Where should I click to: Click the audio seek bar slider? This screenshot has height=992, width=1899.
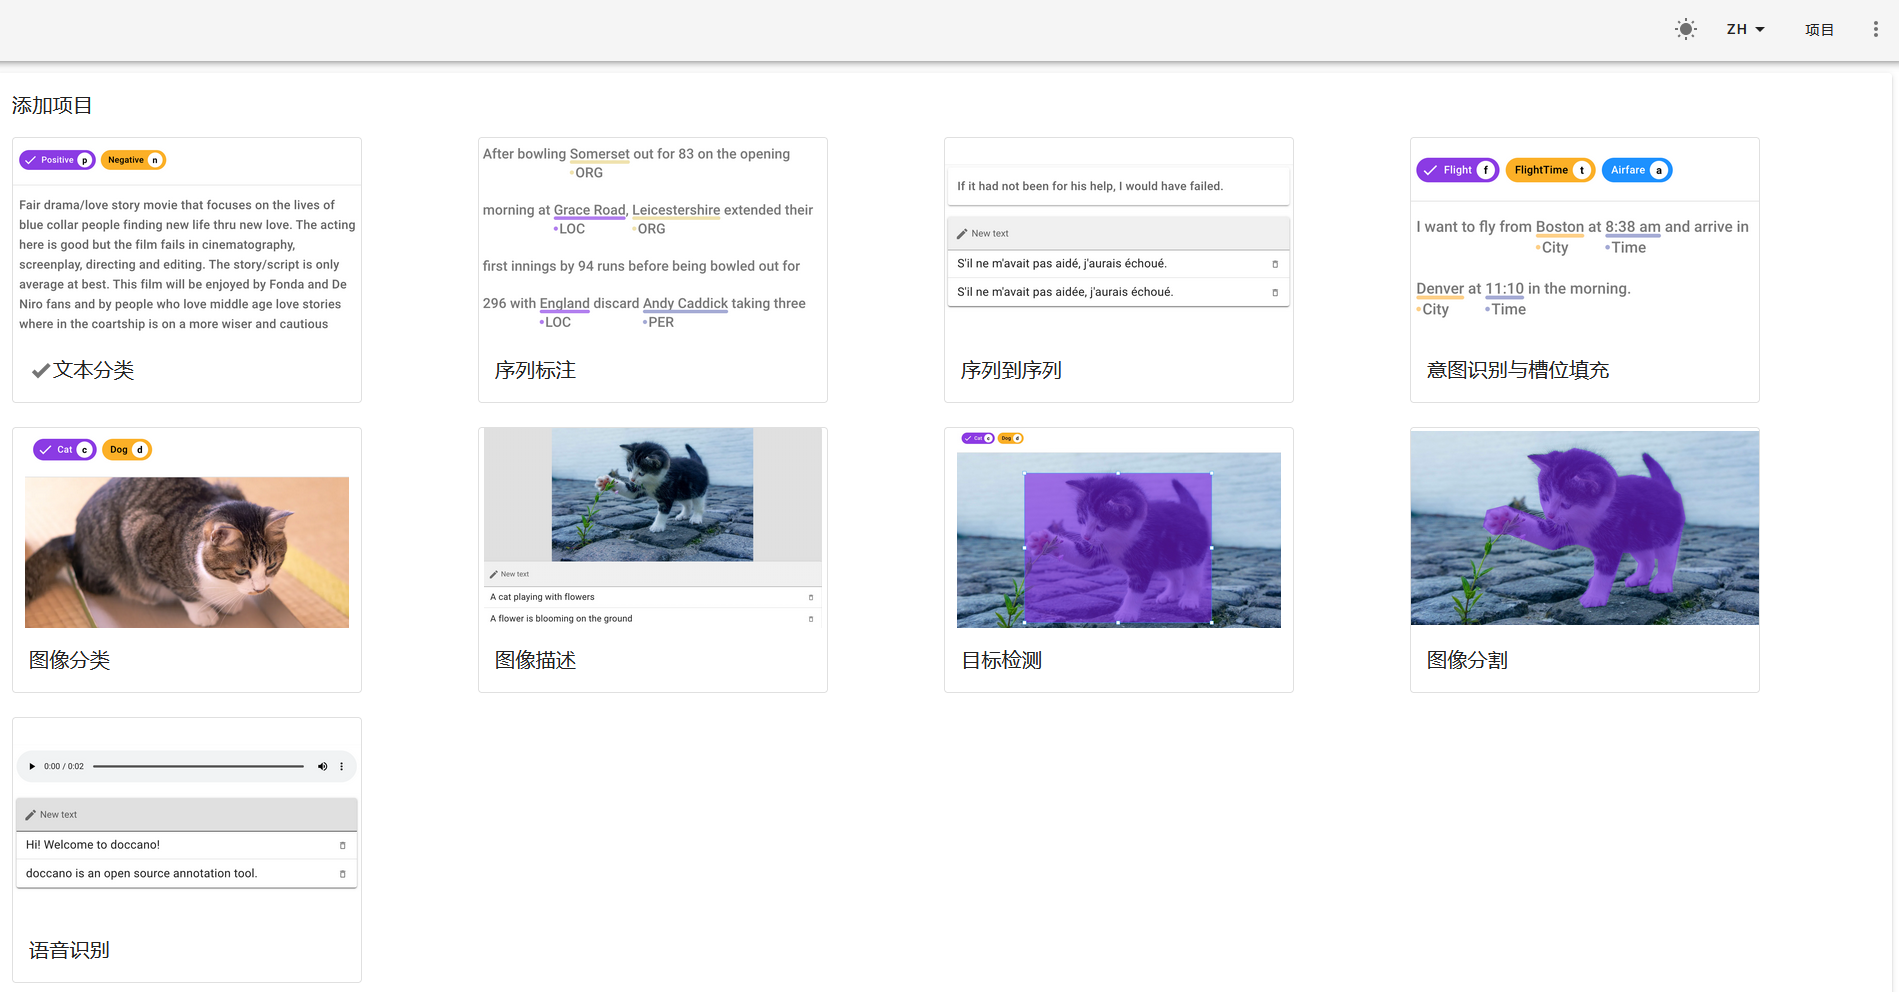pos(197,766)
